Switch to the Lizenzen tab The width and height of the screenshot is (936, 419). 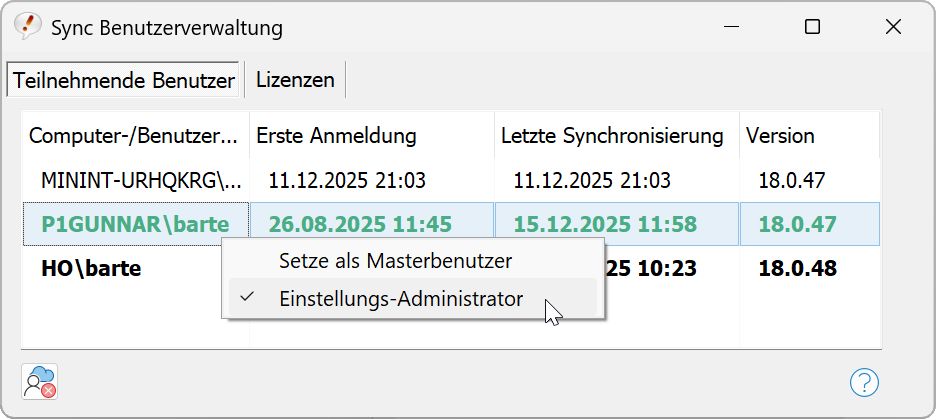pyautogui.click(x=295, y=80)
